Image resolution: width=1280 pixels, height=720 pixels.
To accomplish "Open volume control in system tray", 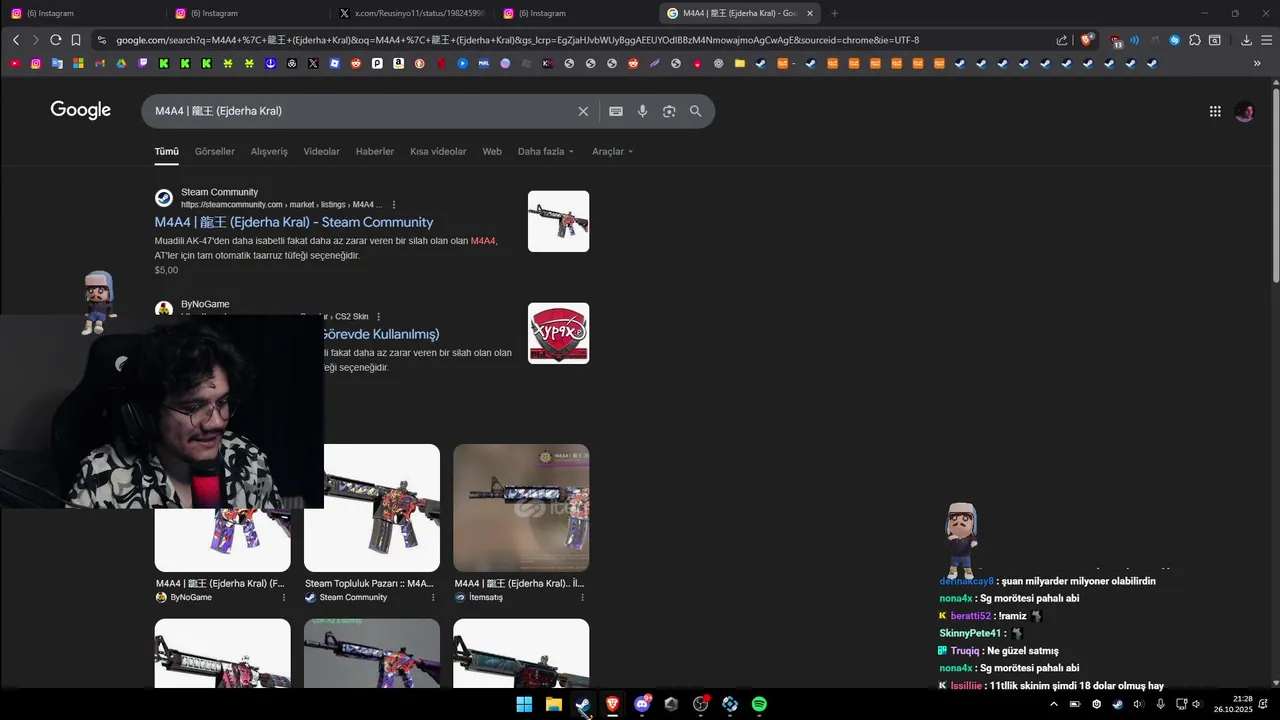I will tap(1196, 704).
